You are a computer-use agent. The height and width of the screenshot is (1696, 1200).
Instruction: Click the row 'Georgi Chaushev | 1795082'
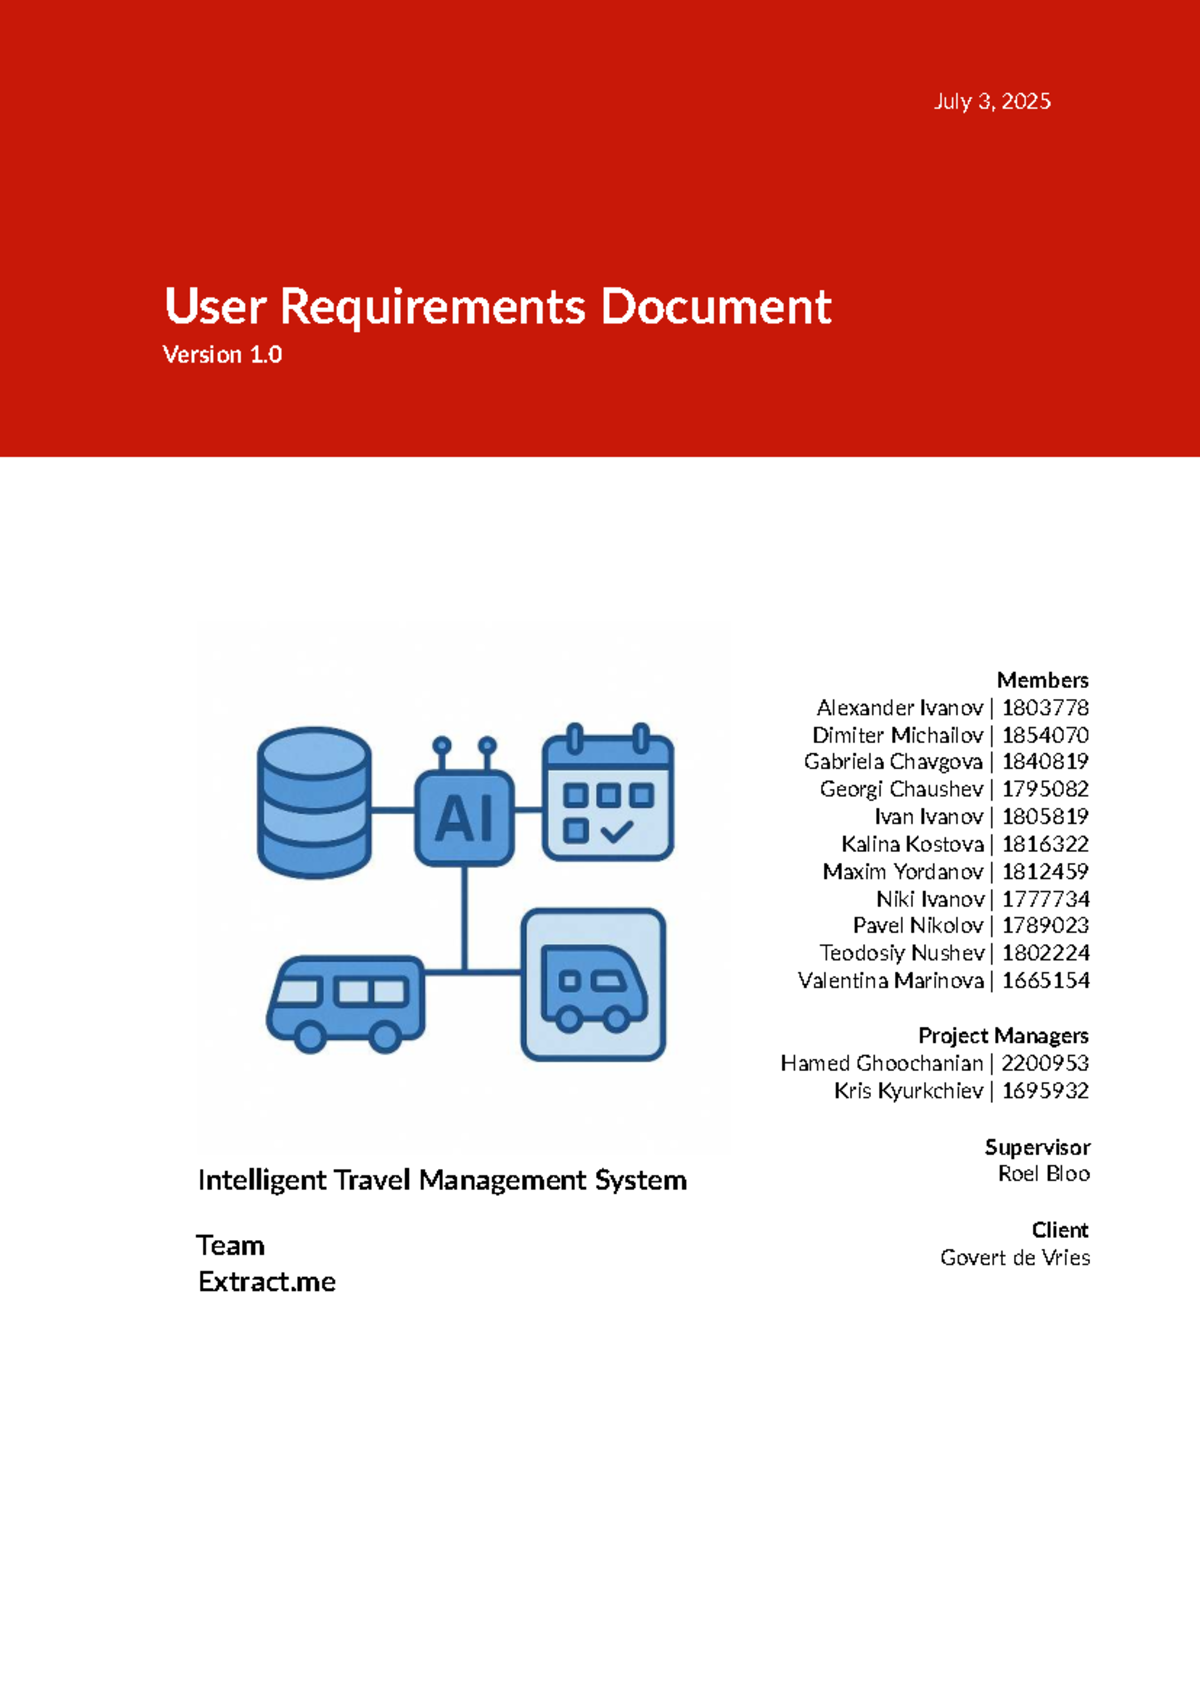pyautogui.click(x=954, y=789)
